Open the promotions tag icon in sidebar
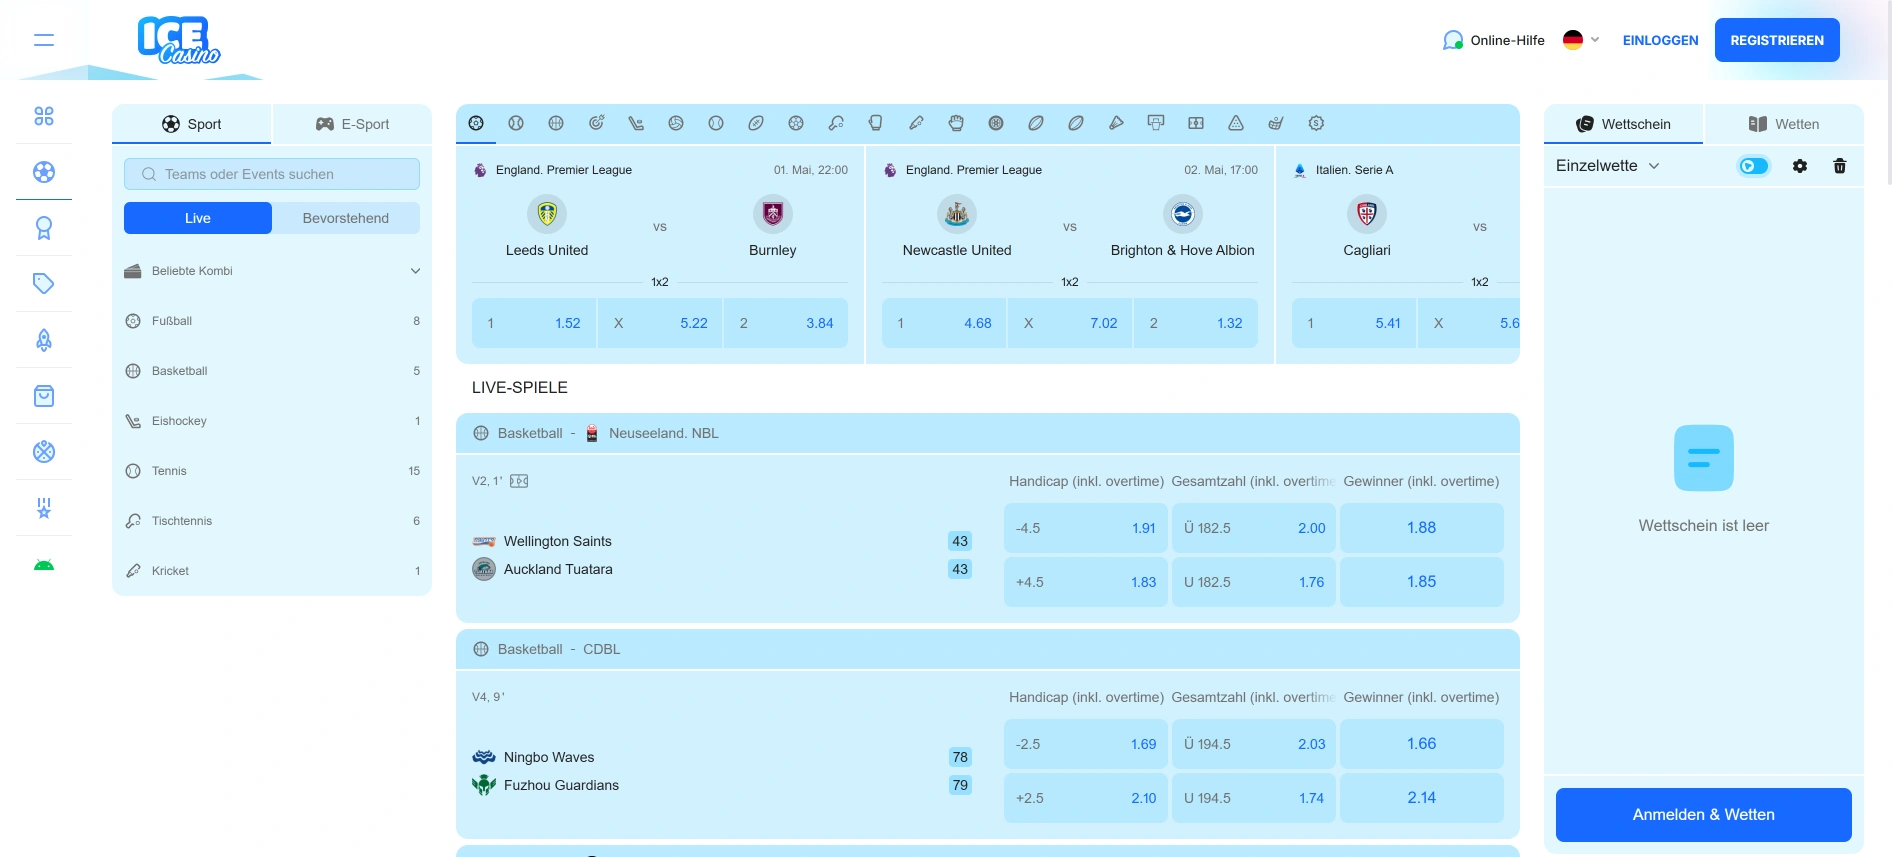1892x857 pixels. coord(44,284)
